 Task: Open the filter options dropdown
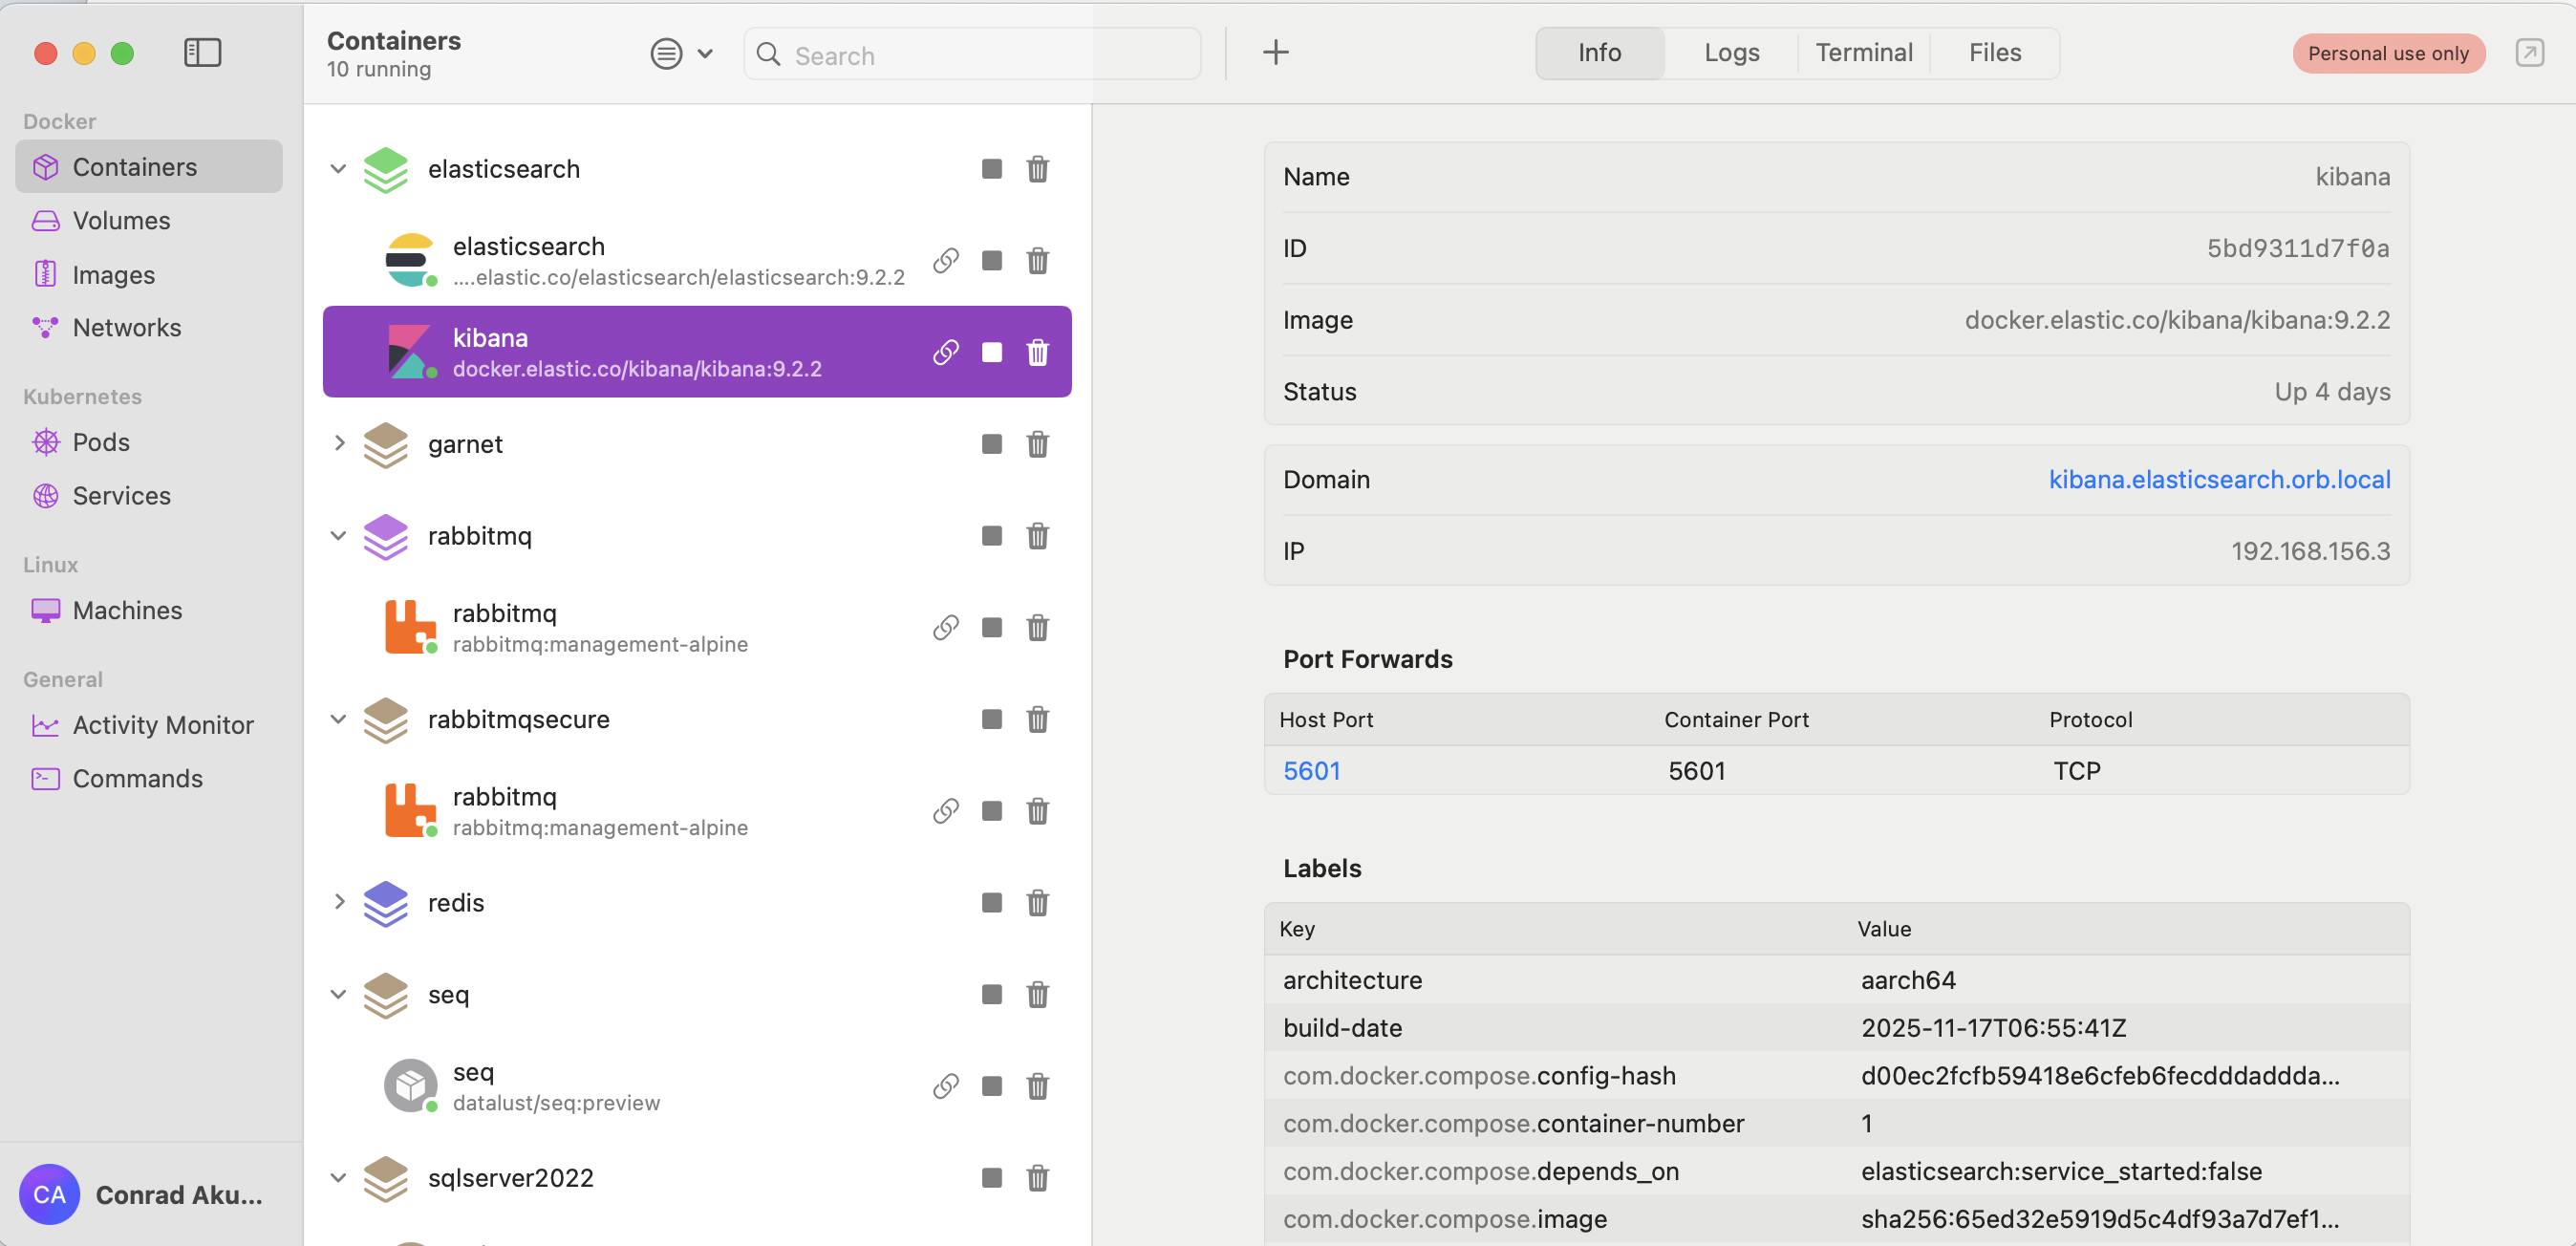point(681,53)
